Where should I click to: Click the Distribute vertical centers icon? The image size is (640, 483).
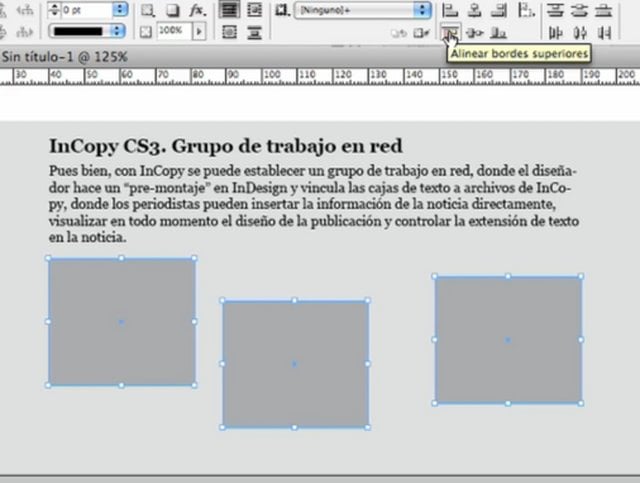579,10
